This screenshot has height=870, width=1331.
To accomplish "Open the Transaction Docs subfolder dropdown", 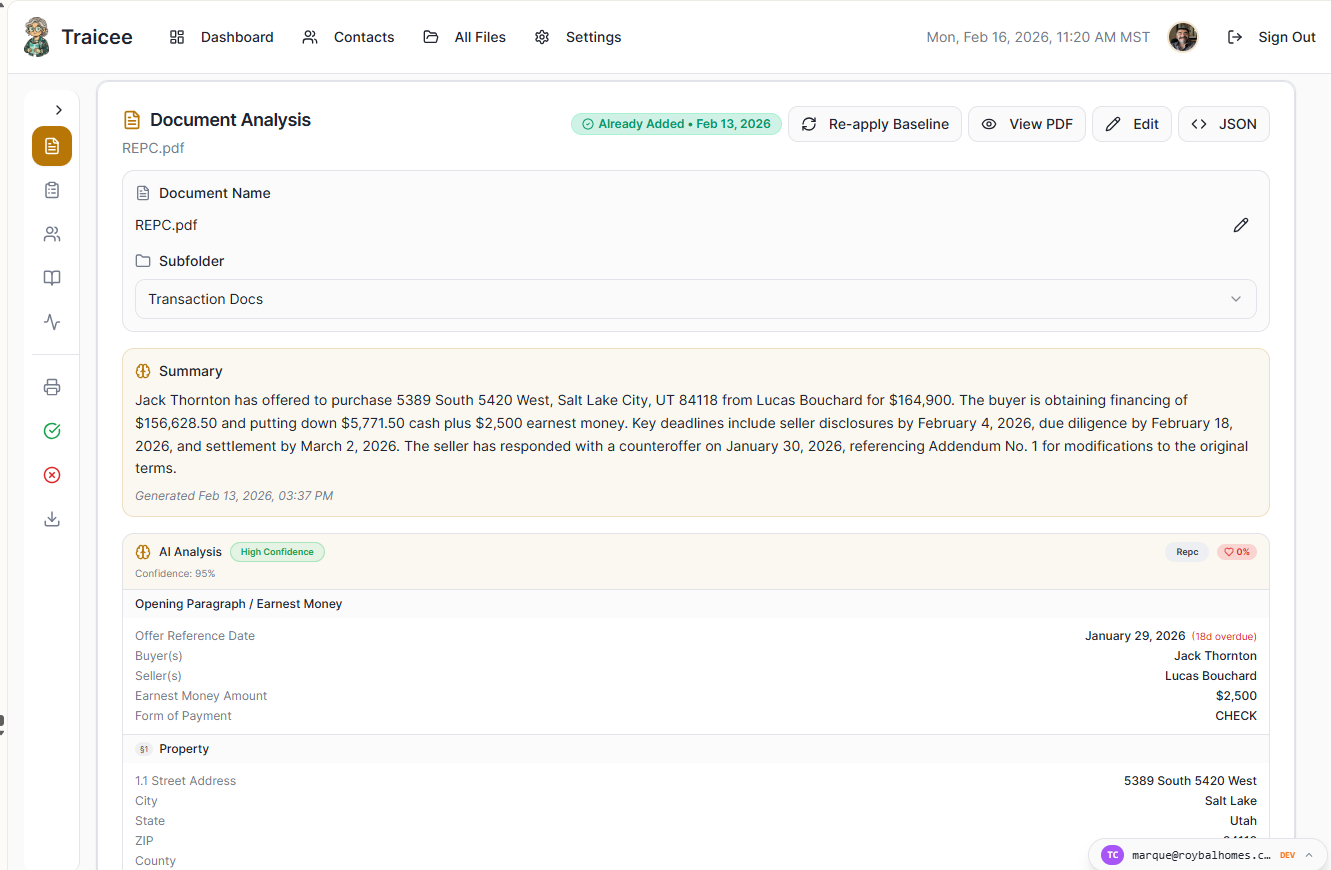I will pos(695,299).
